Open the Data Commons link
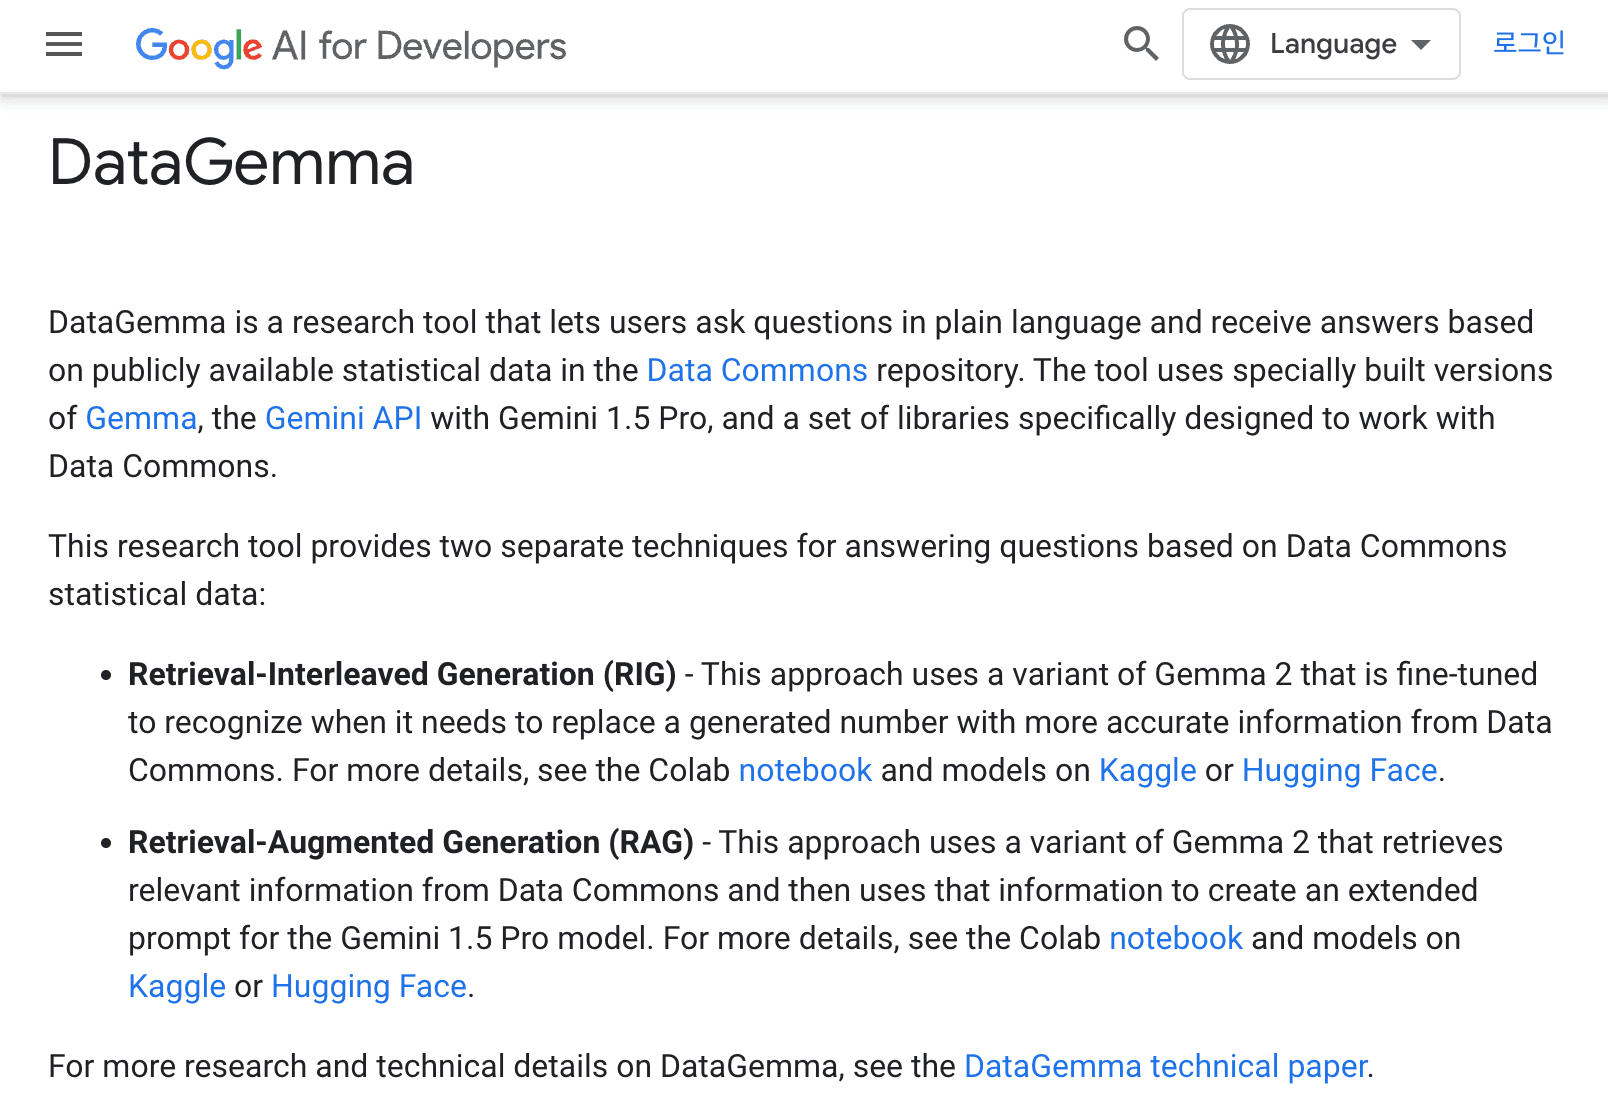The height and width of the screenshot is (1096, 1608). pyautogui.click(x=757, y=370)
